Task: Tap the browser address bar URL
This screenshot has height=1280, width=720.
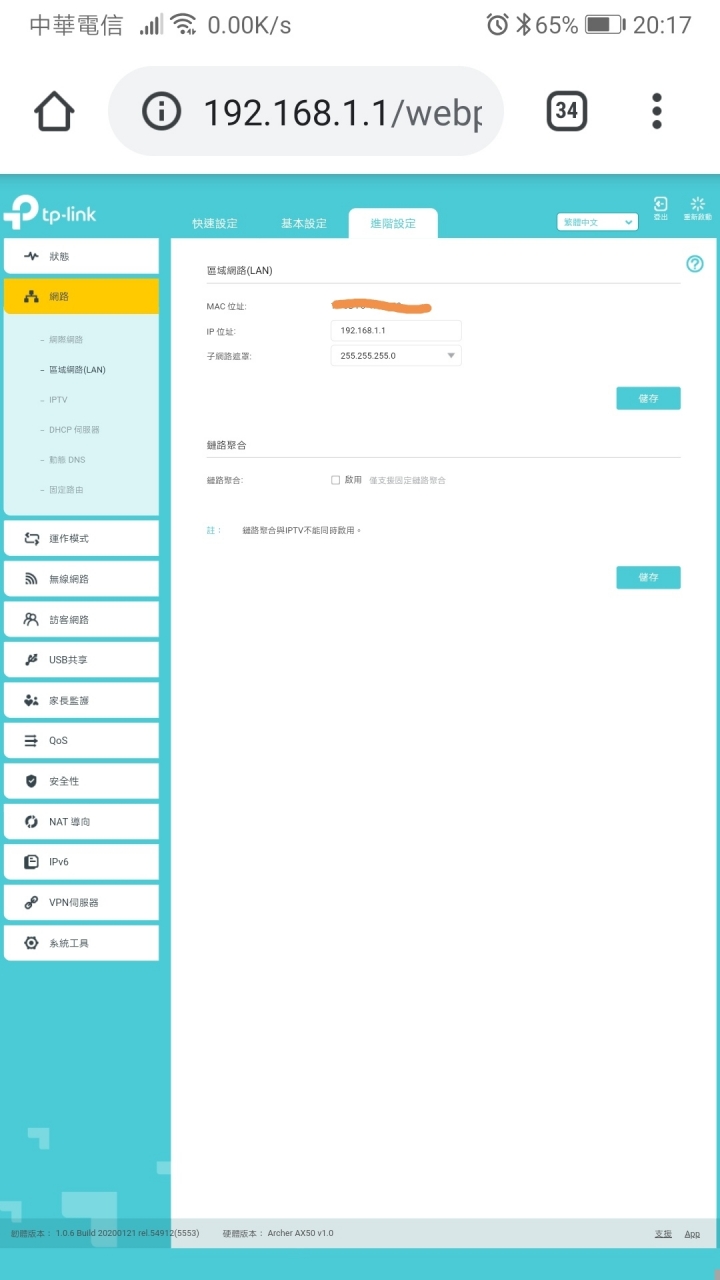Action: (x=342, y=112)
